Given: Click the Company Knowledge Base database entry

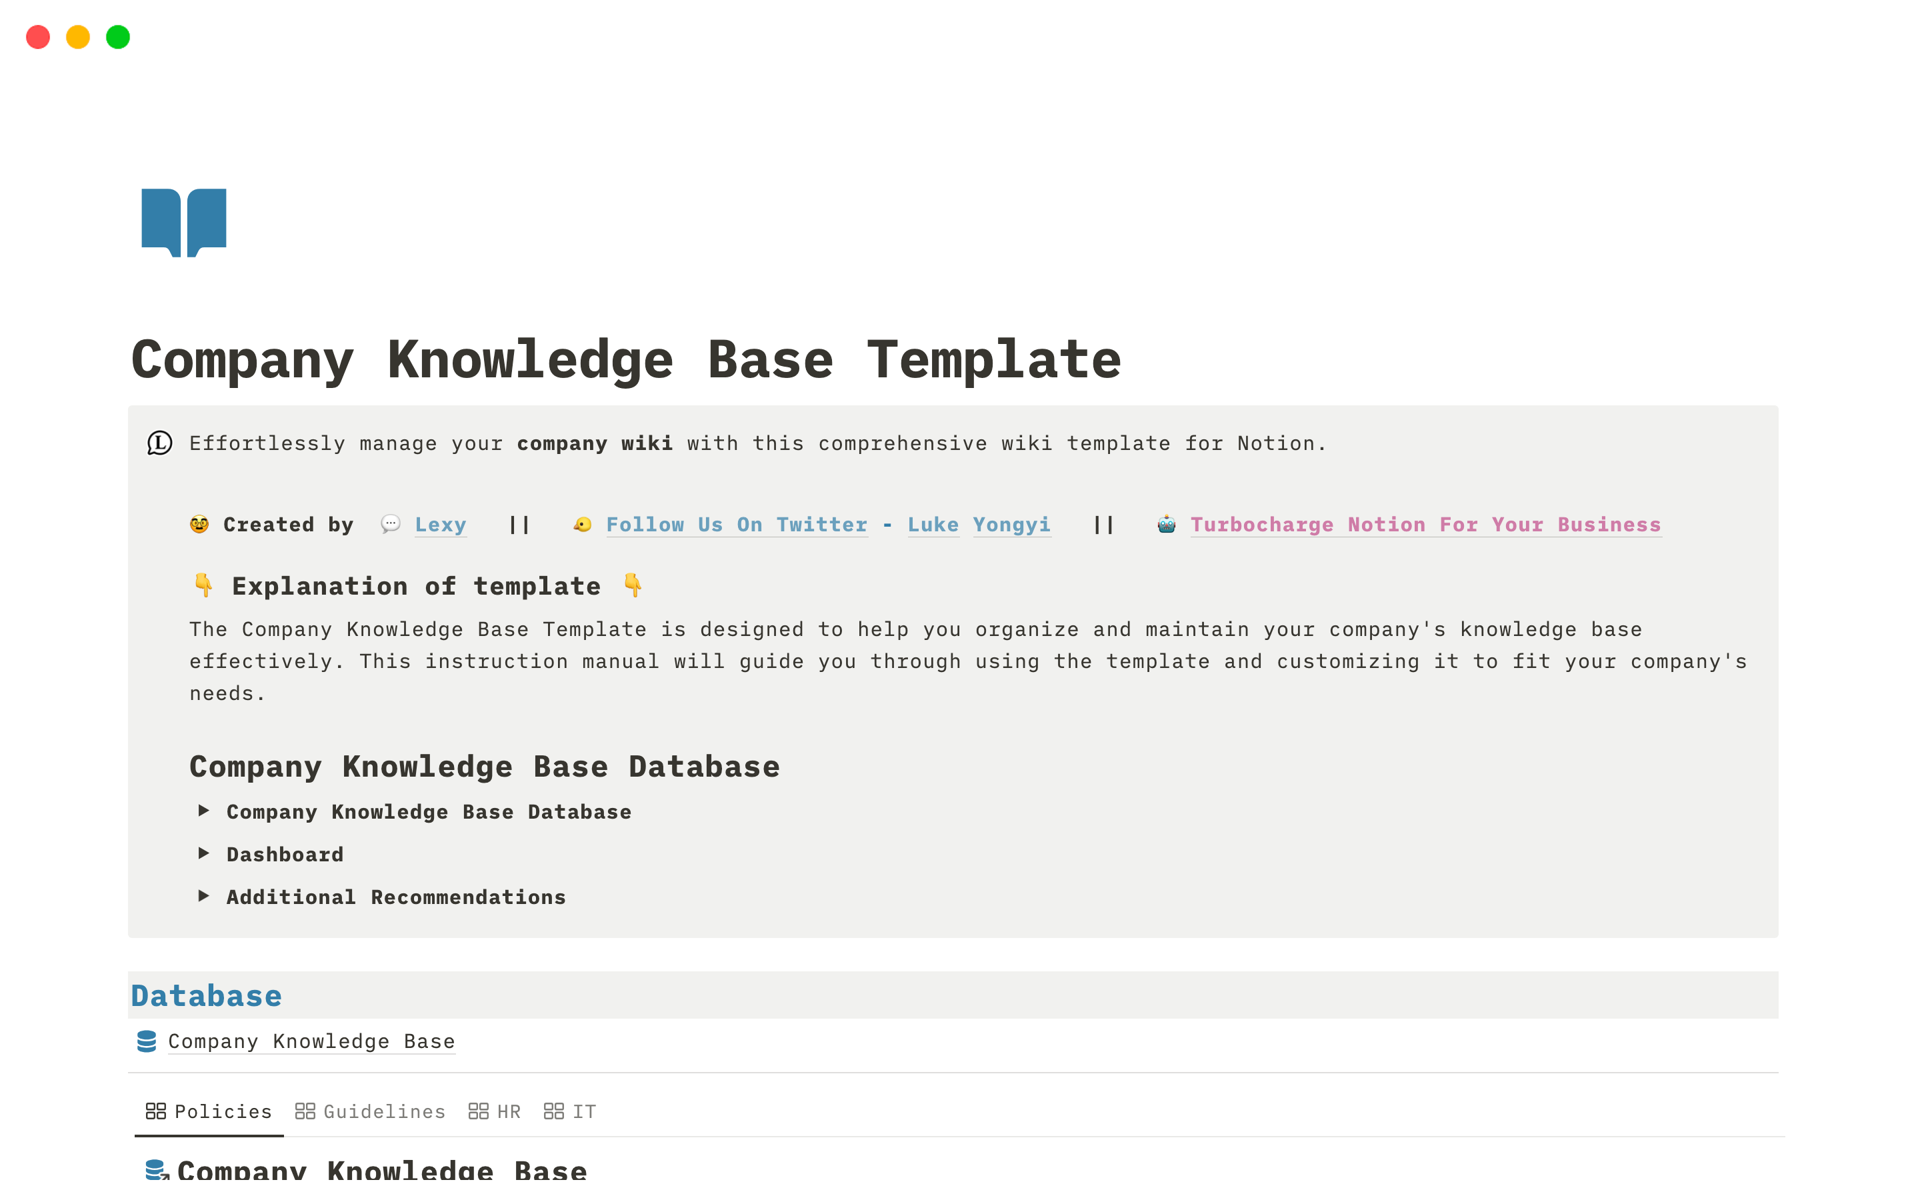Looking at the screenshot, I should [x=308, y=1040].
